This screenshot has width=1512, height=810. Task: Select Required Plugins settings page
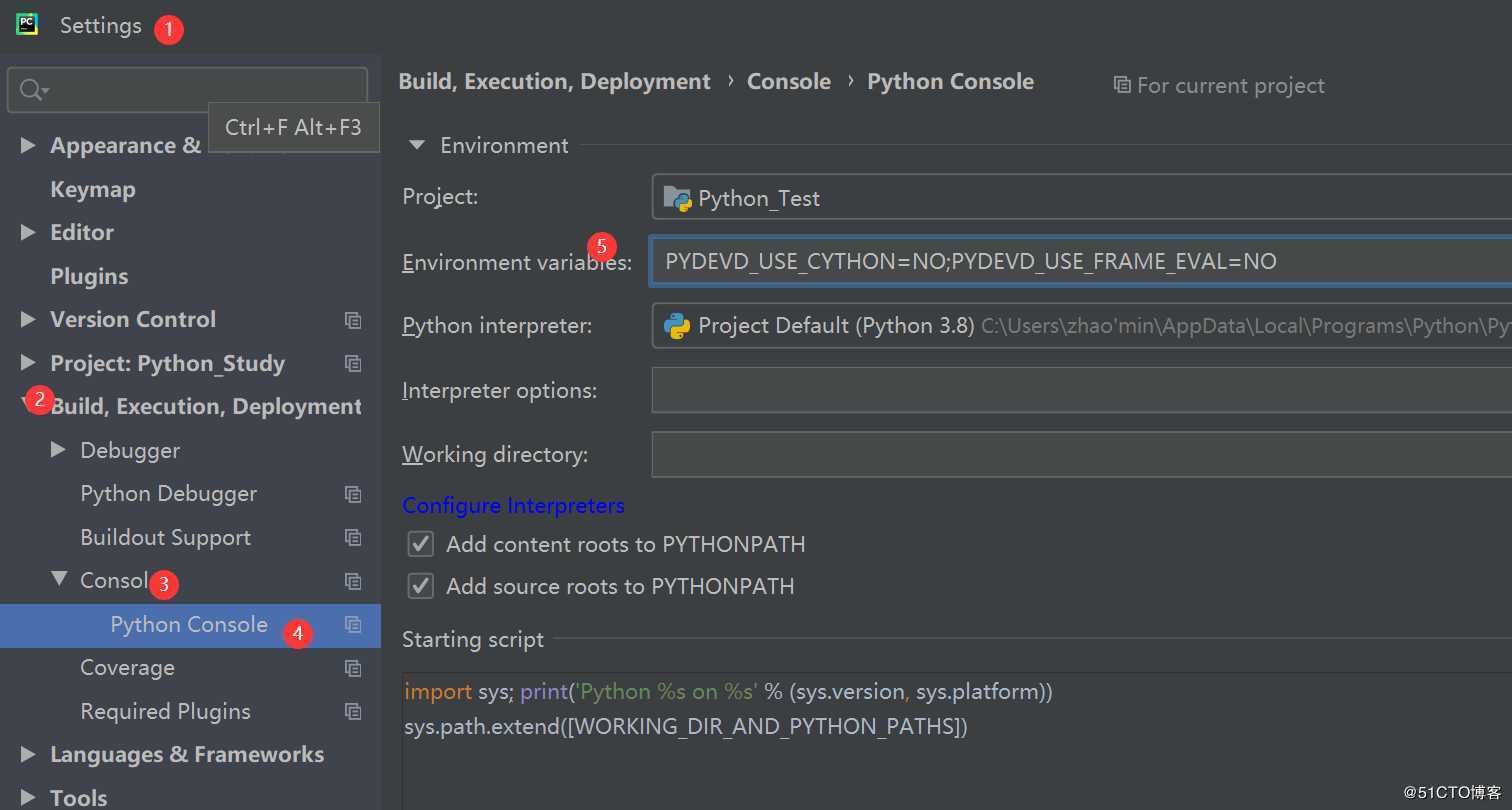pos(166,711)
